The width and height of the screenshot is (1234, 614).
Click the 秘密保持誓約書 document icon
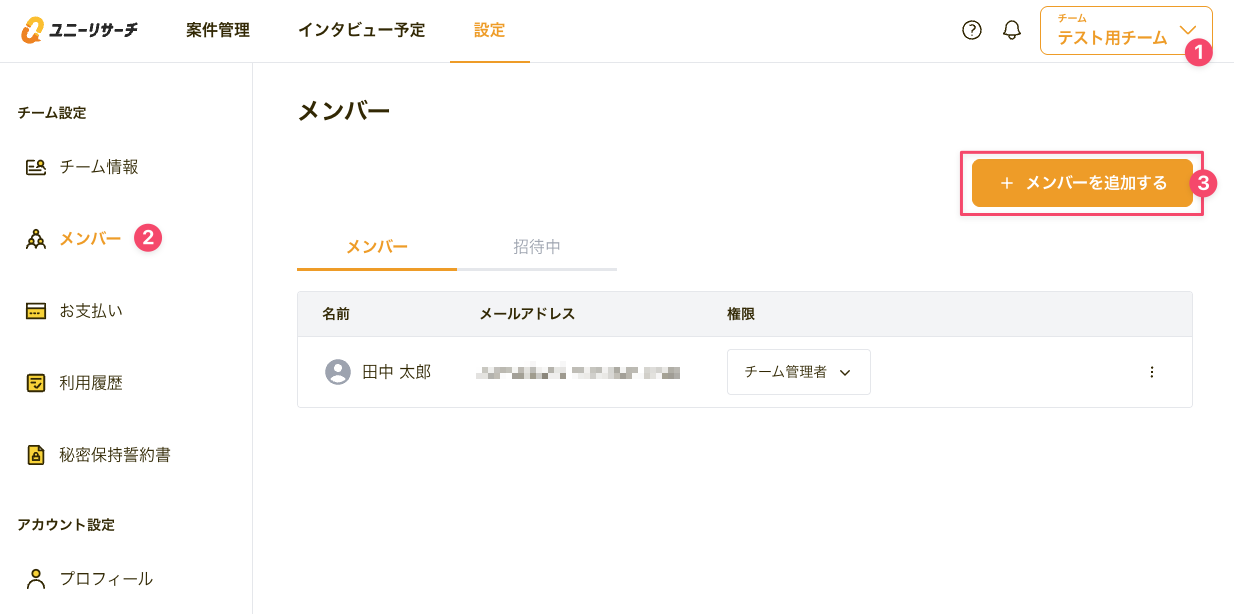tap(36, 455)
